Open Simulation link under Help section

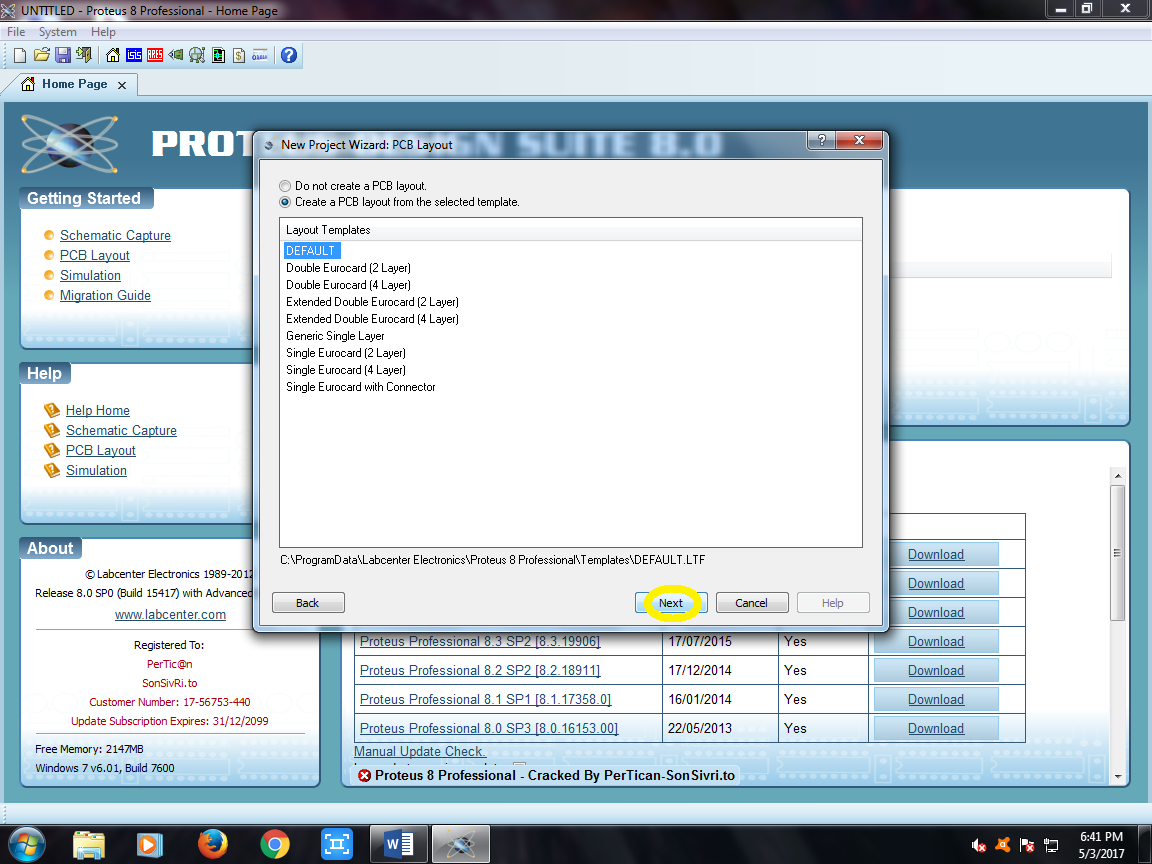96,469
